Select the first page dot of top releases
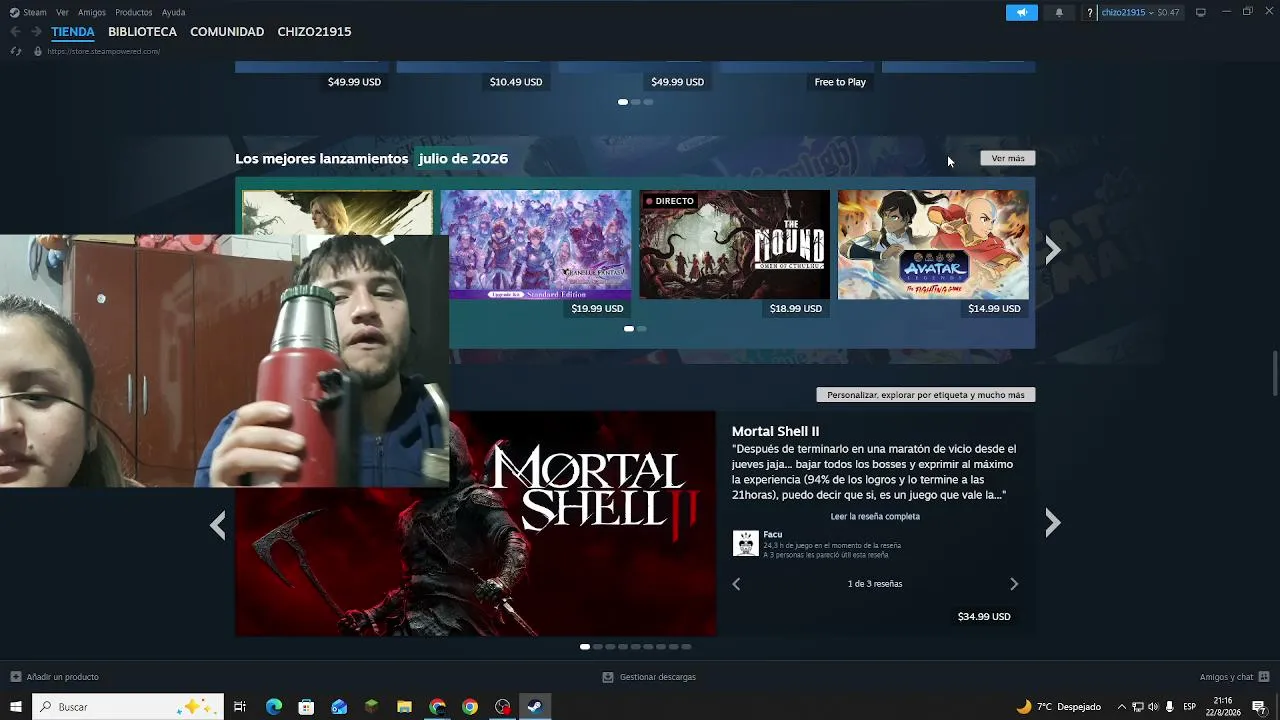Viewport: 1280px width, 720px height. [629, 329]
